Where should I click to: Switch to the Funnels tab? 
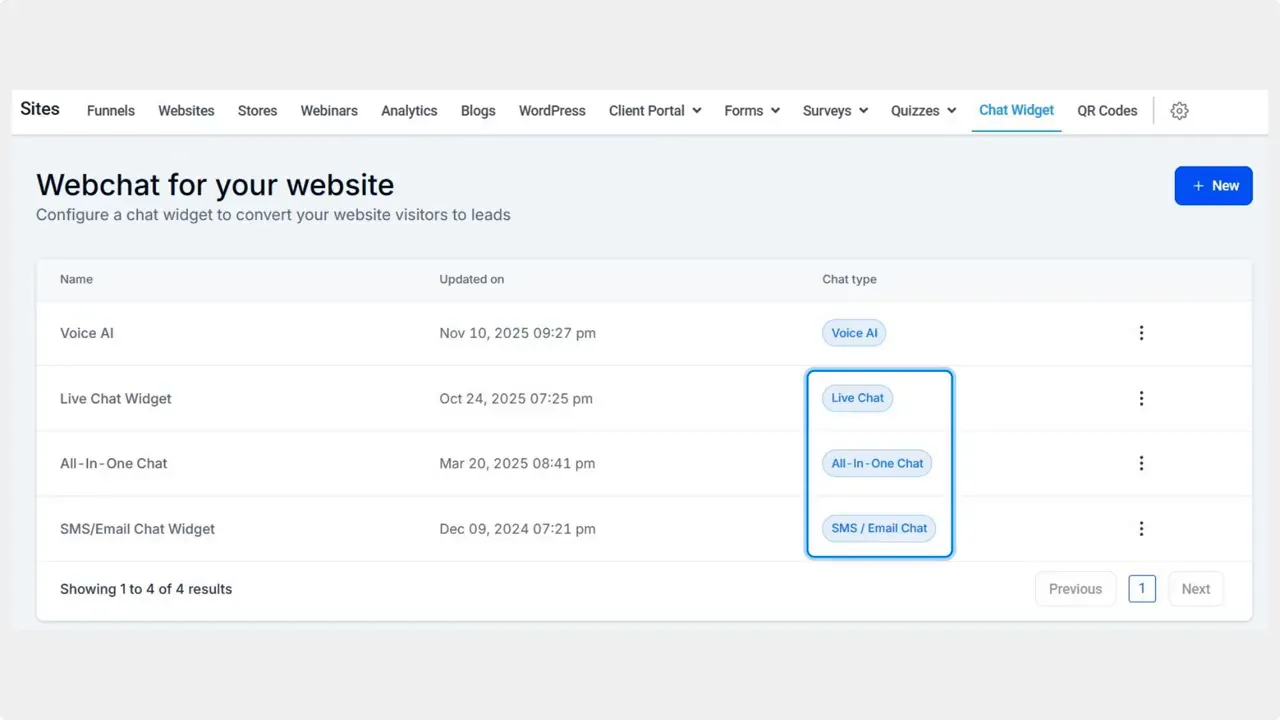point(110,111)
